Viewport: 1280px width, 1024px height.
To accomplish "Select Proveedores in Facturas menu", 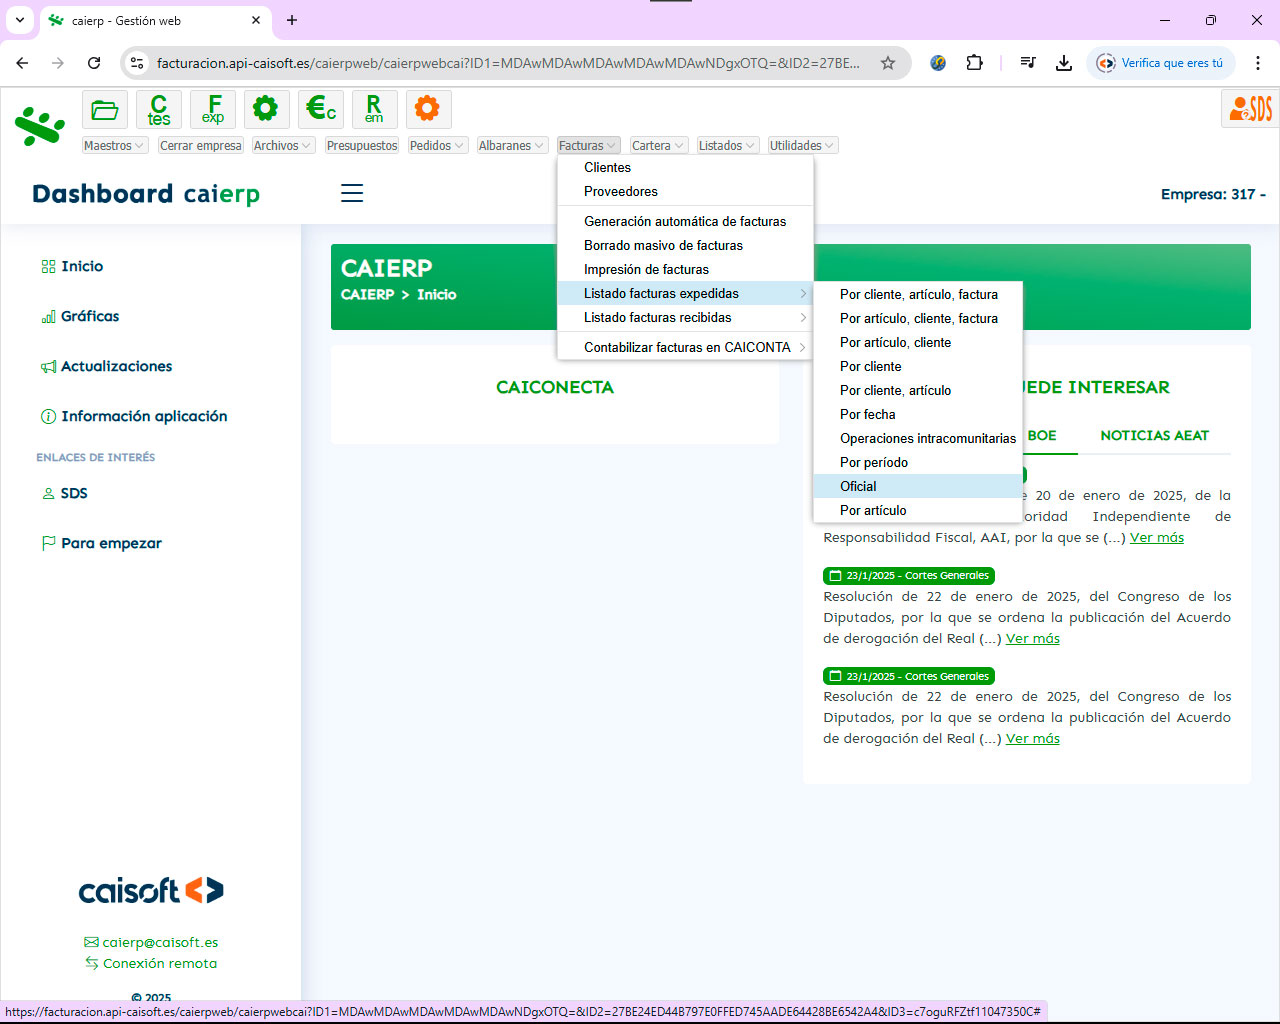I will (x=685, y=191).
